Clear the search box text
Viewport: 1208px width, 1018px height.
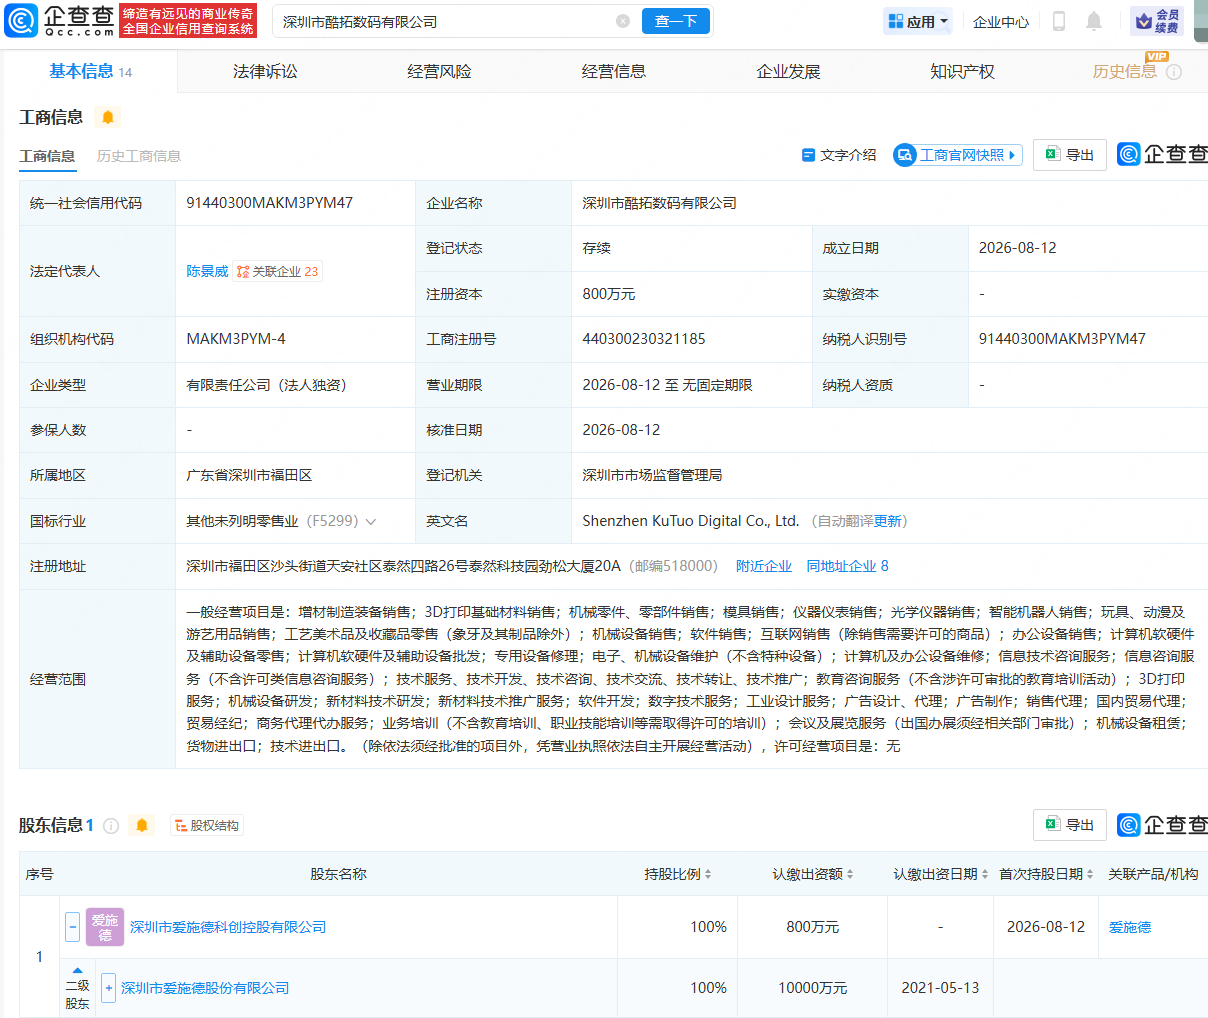coord(623,21)
